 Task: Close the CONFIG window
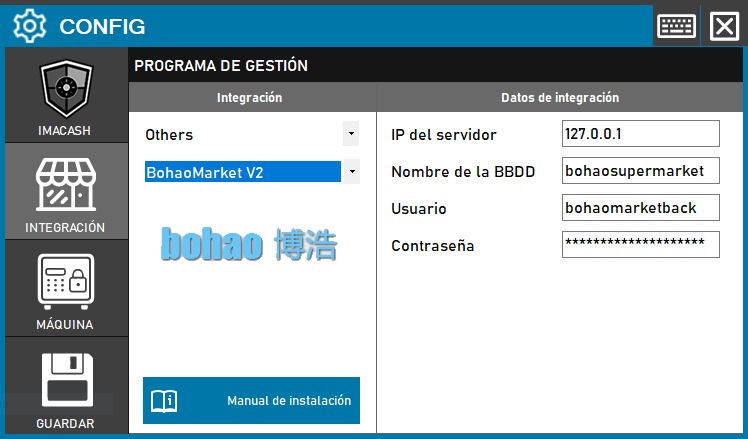(x=723, y=26)
